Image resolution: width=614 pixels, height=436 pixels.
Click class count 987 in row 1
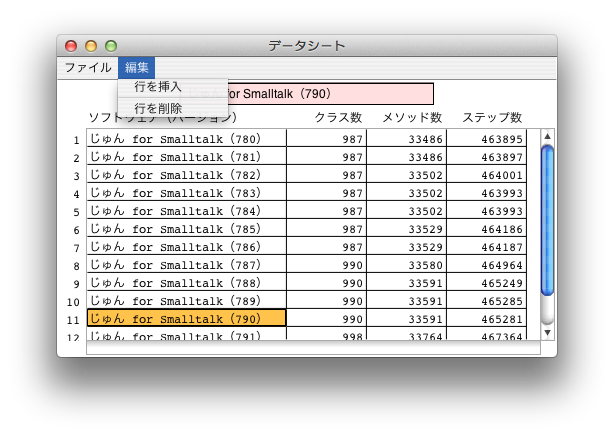[327, 139]
